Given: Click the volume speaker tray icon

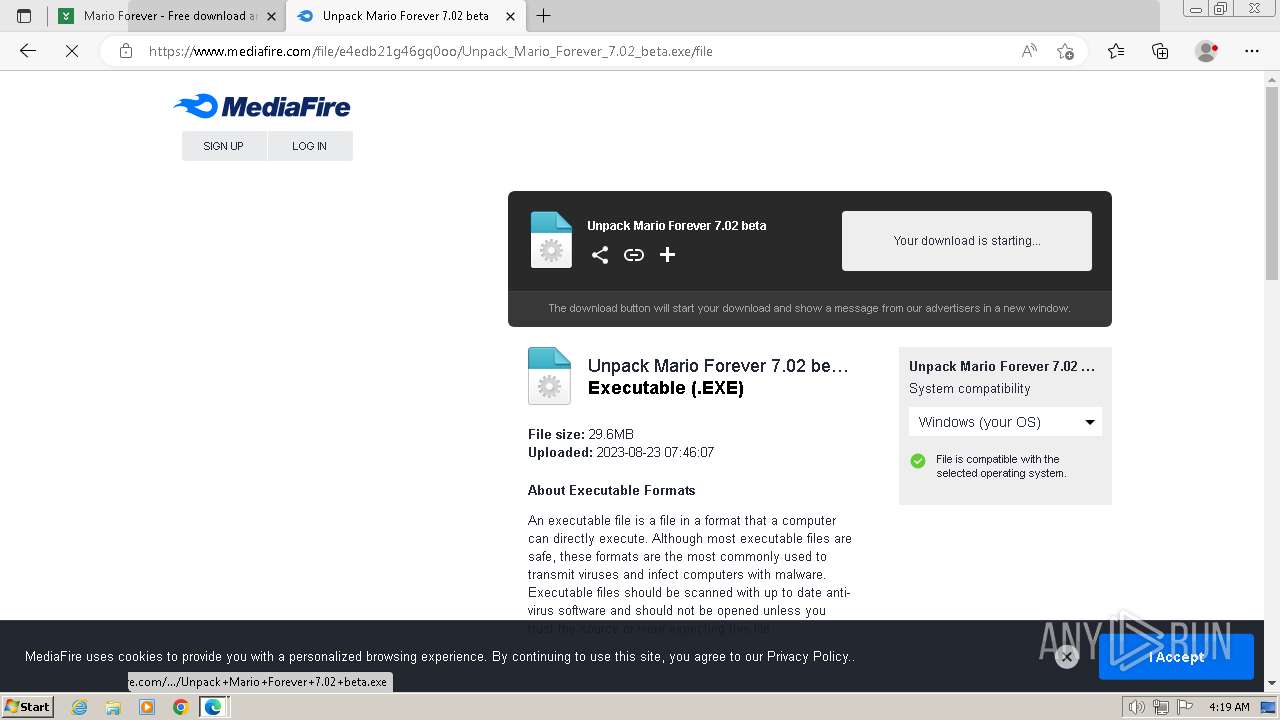Looking at the screenshot, I should pyautogui.click(x=1136, y=707).
